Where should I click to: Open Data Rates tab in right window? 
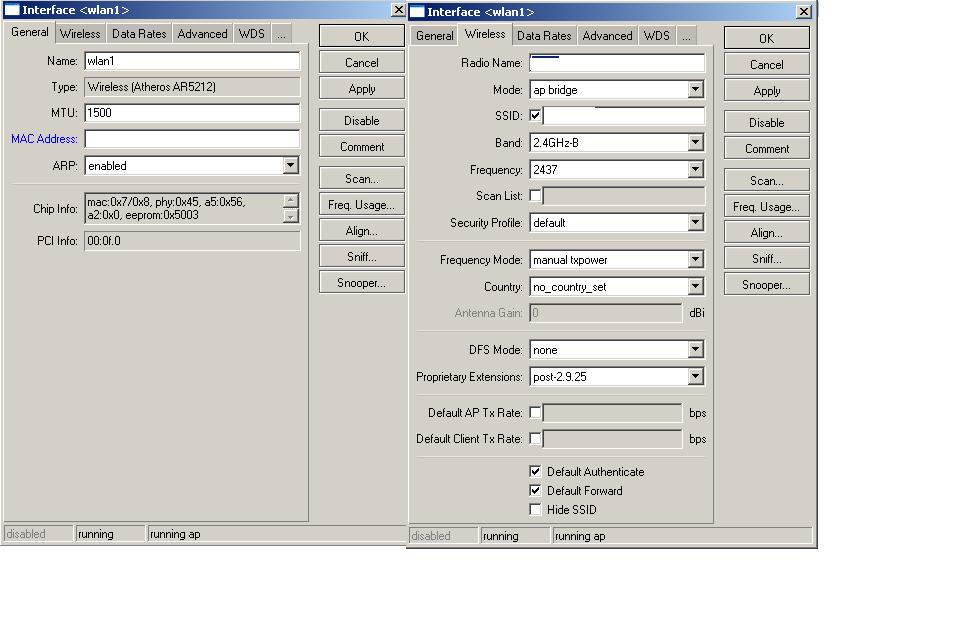544,36
